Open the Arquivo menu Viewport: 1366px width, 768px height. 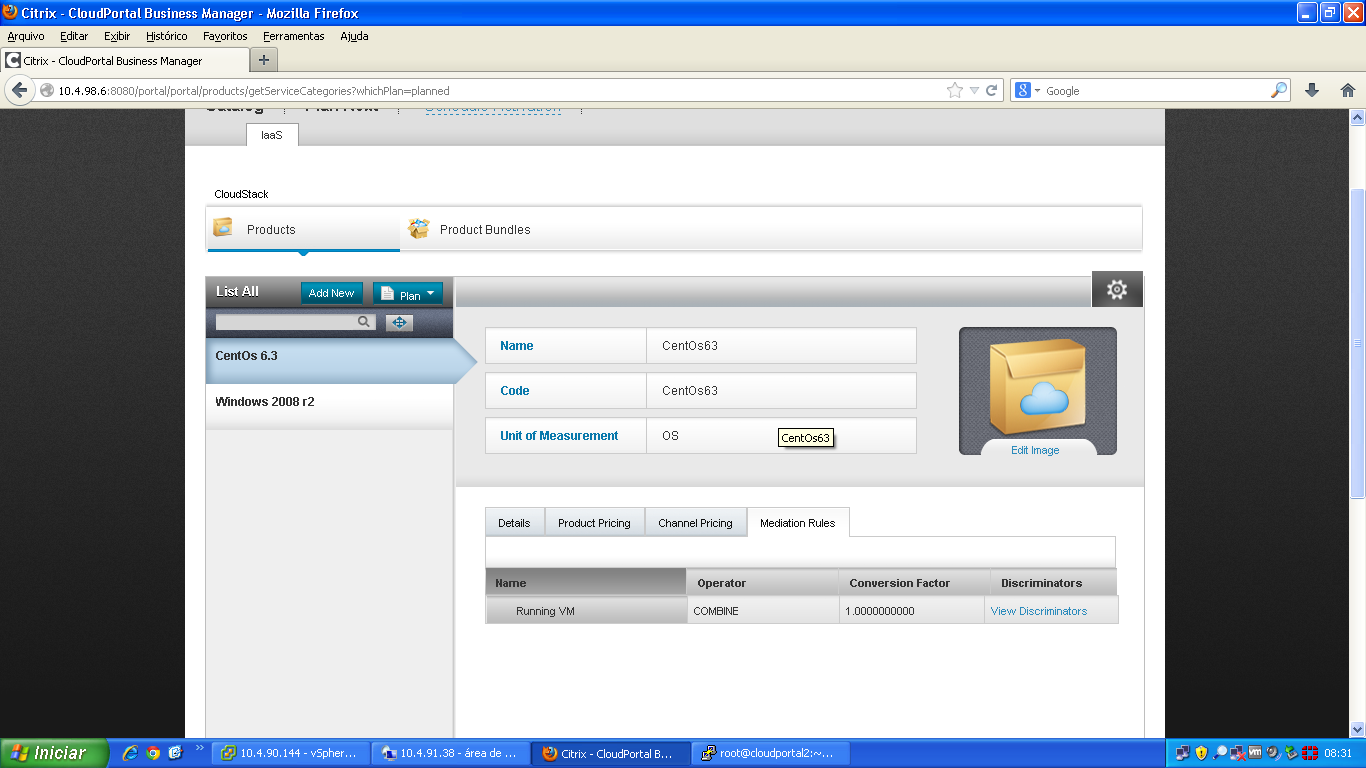(x=26, y=36)
